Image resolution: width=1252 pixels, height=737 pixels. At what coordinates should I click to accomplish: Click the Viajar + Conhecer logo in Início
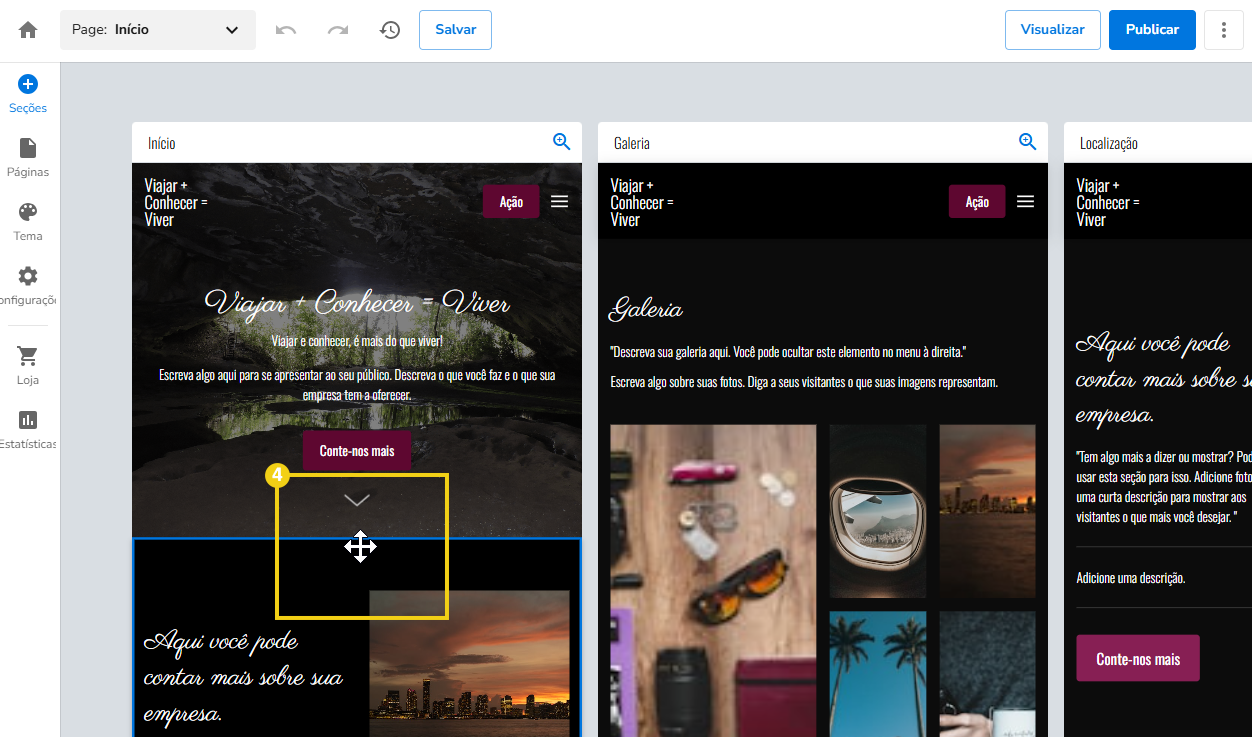[x=176, y=202]
